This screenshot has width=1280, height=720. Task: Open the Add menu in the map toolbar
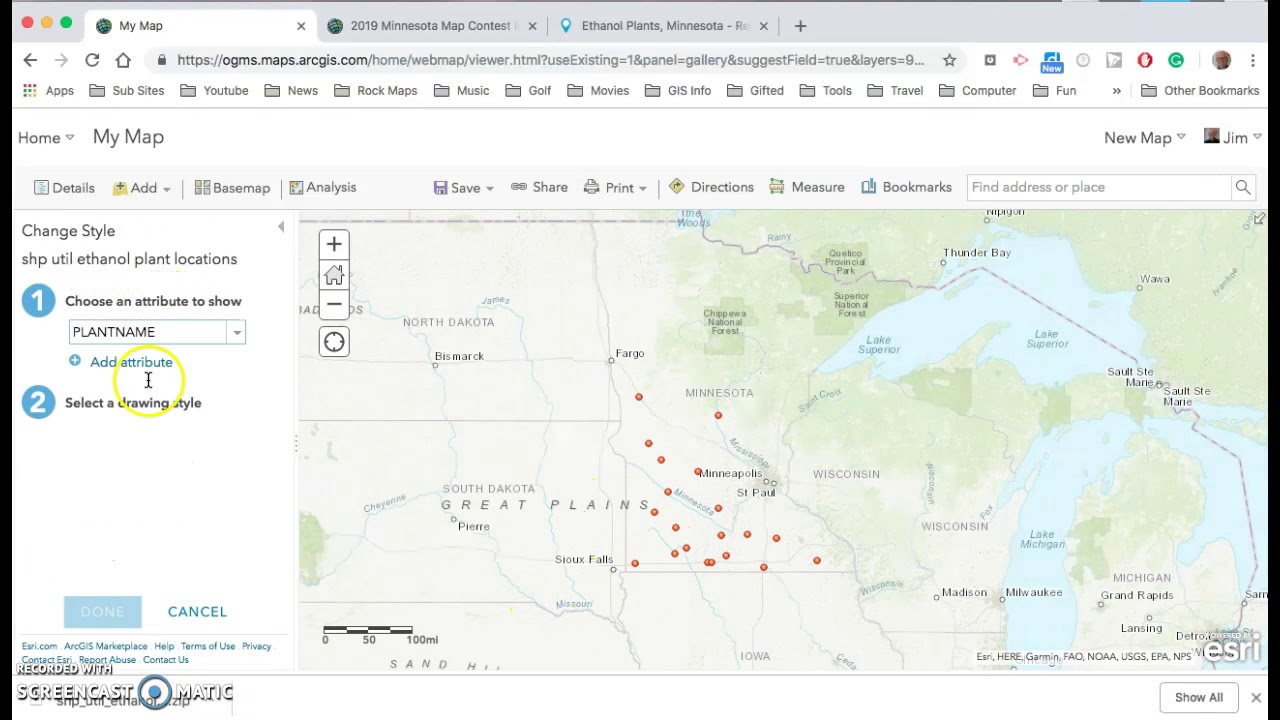[x=142, y=187]
